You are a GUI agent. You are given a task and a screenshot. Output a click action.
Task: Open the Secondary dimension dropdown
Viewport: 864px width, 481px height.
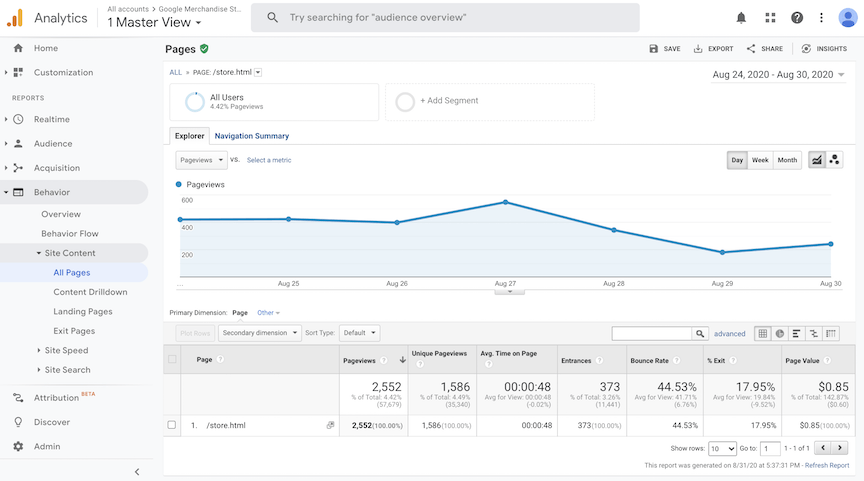[x=260, y=333]
